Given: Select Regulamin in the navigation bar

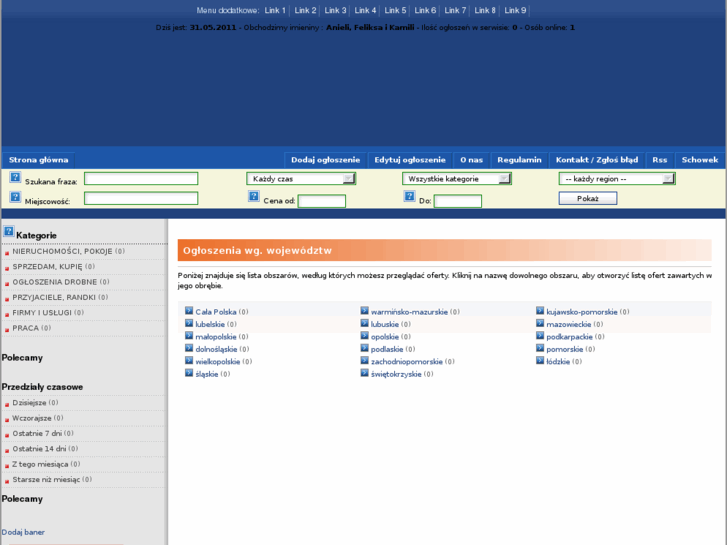Looking at the screenshot, I should coord(519,160).
